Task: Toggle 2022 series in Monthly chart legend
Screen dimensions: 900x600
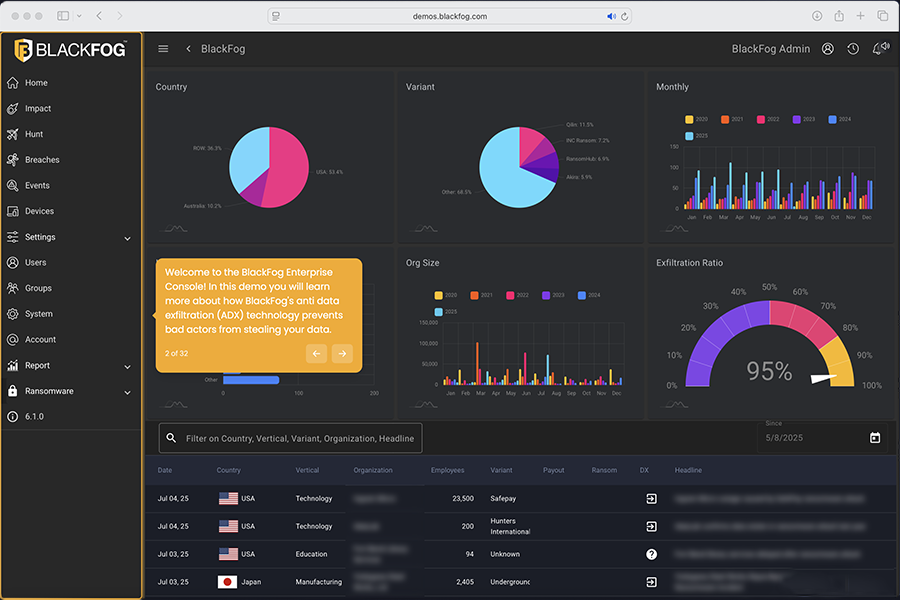Action: (768, 119)
